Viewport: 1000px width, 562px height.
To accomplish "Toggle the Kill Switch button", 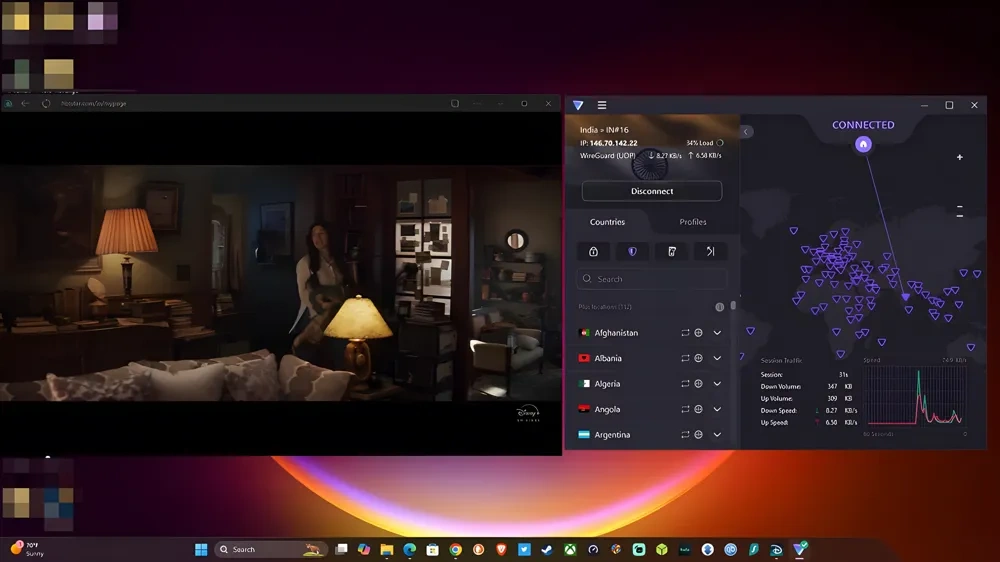I will click(x=672, y=251).
